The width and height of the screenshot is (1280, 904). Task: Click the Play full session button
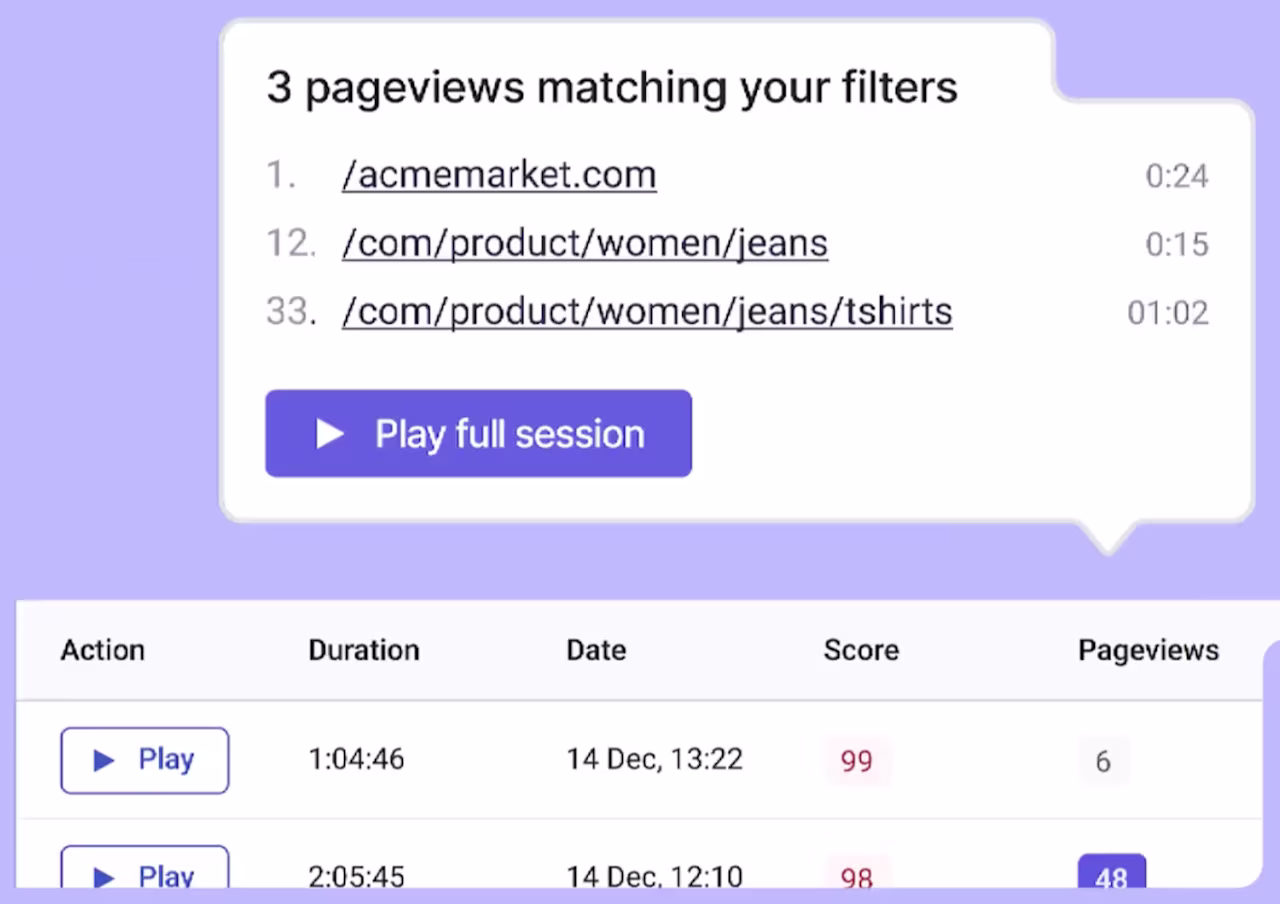[478, 433]
